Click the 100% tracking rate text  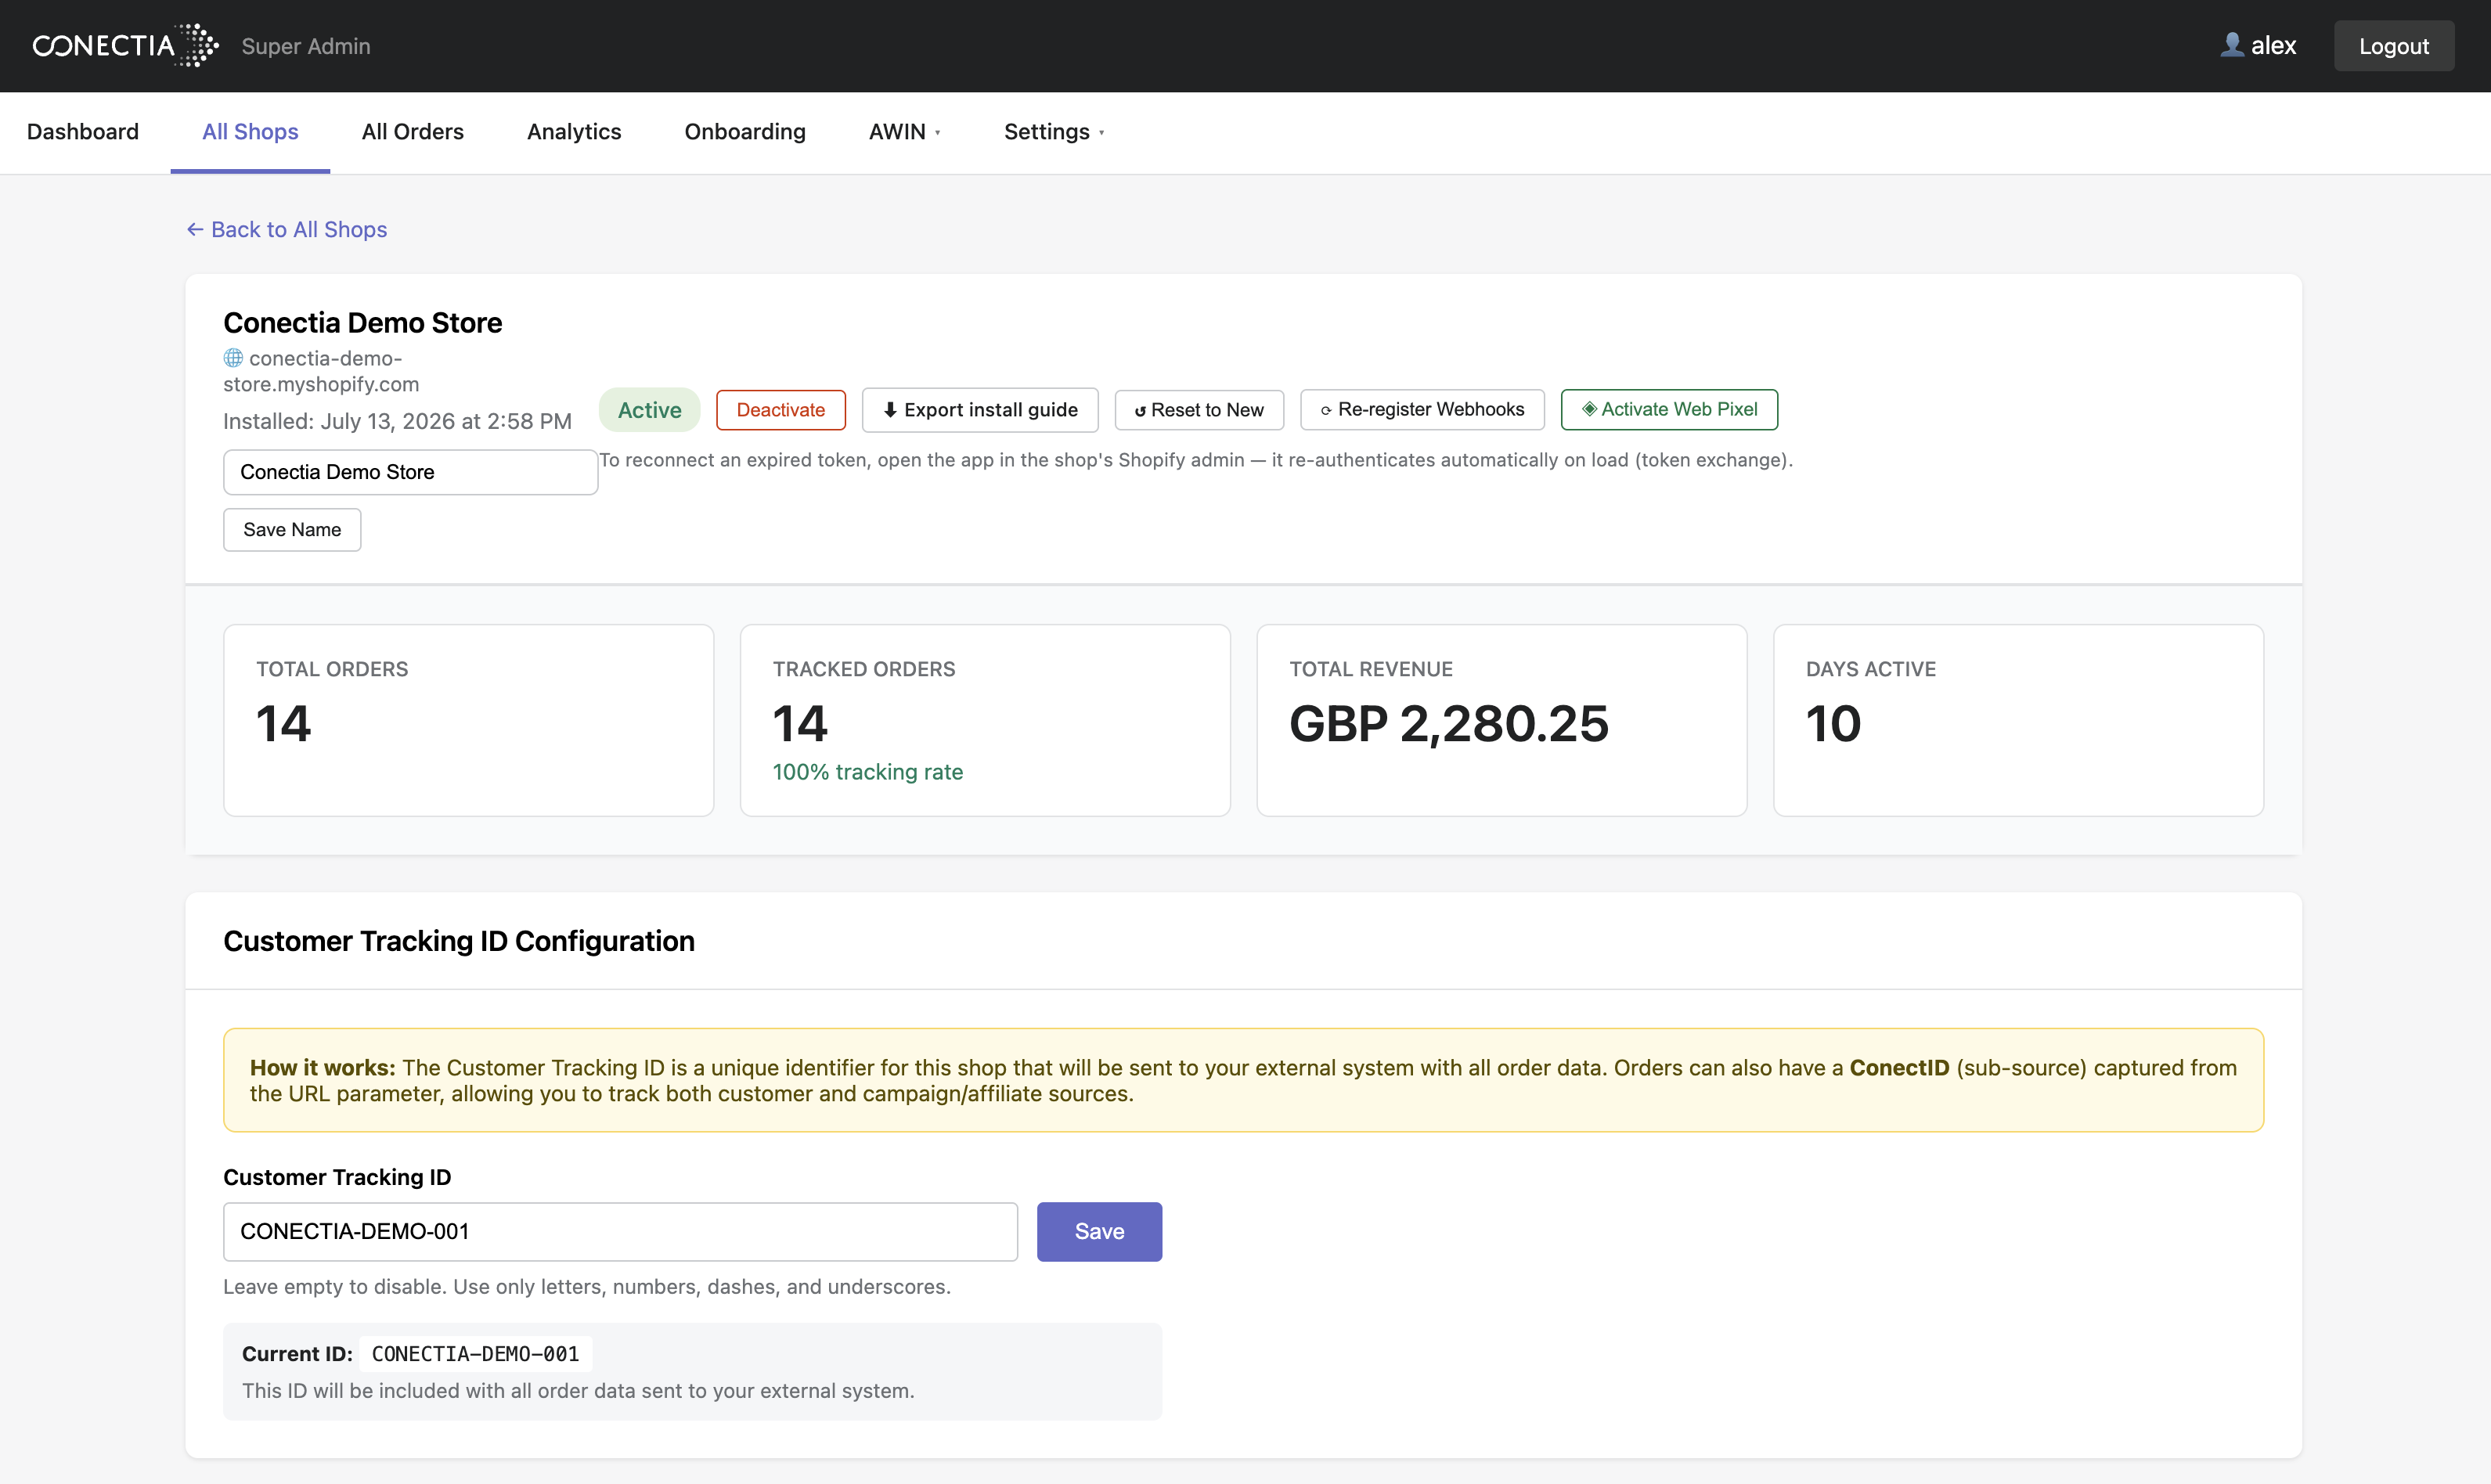tap(867, 772)
